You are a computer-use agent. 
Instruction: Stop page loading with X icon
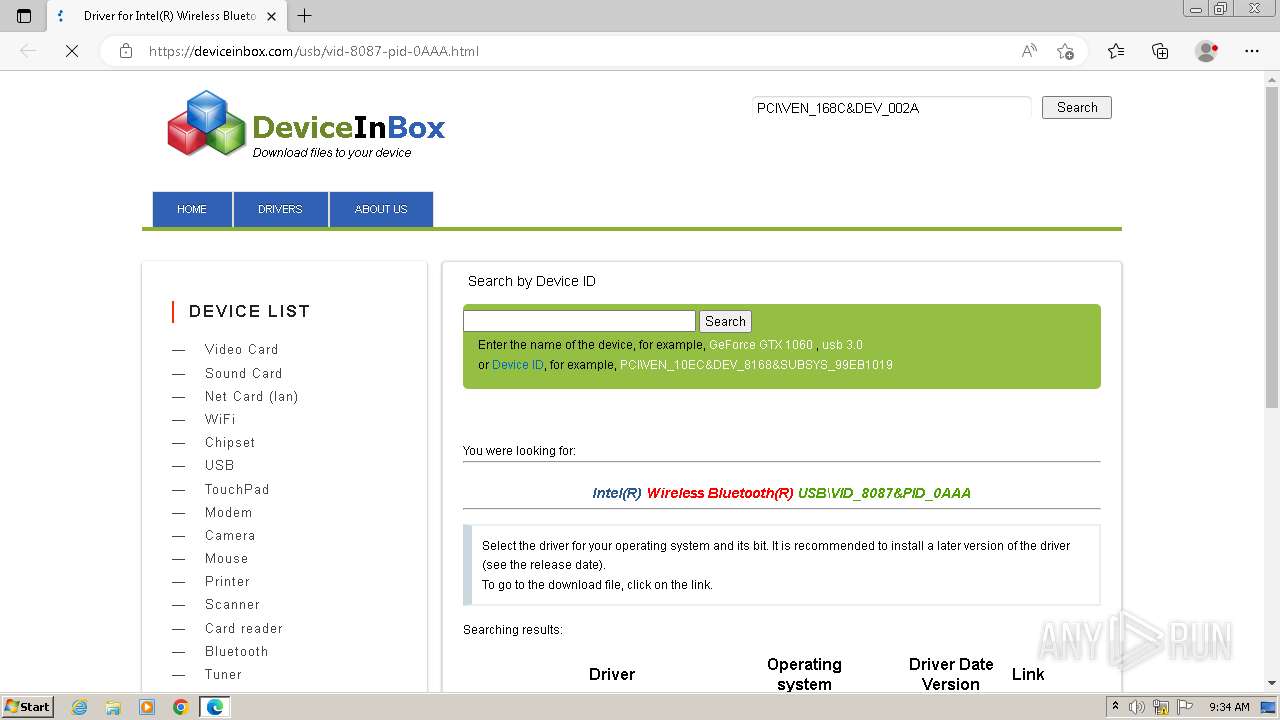click(72, 51)
